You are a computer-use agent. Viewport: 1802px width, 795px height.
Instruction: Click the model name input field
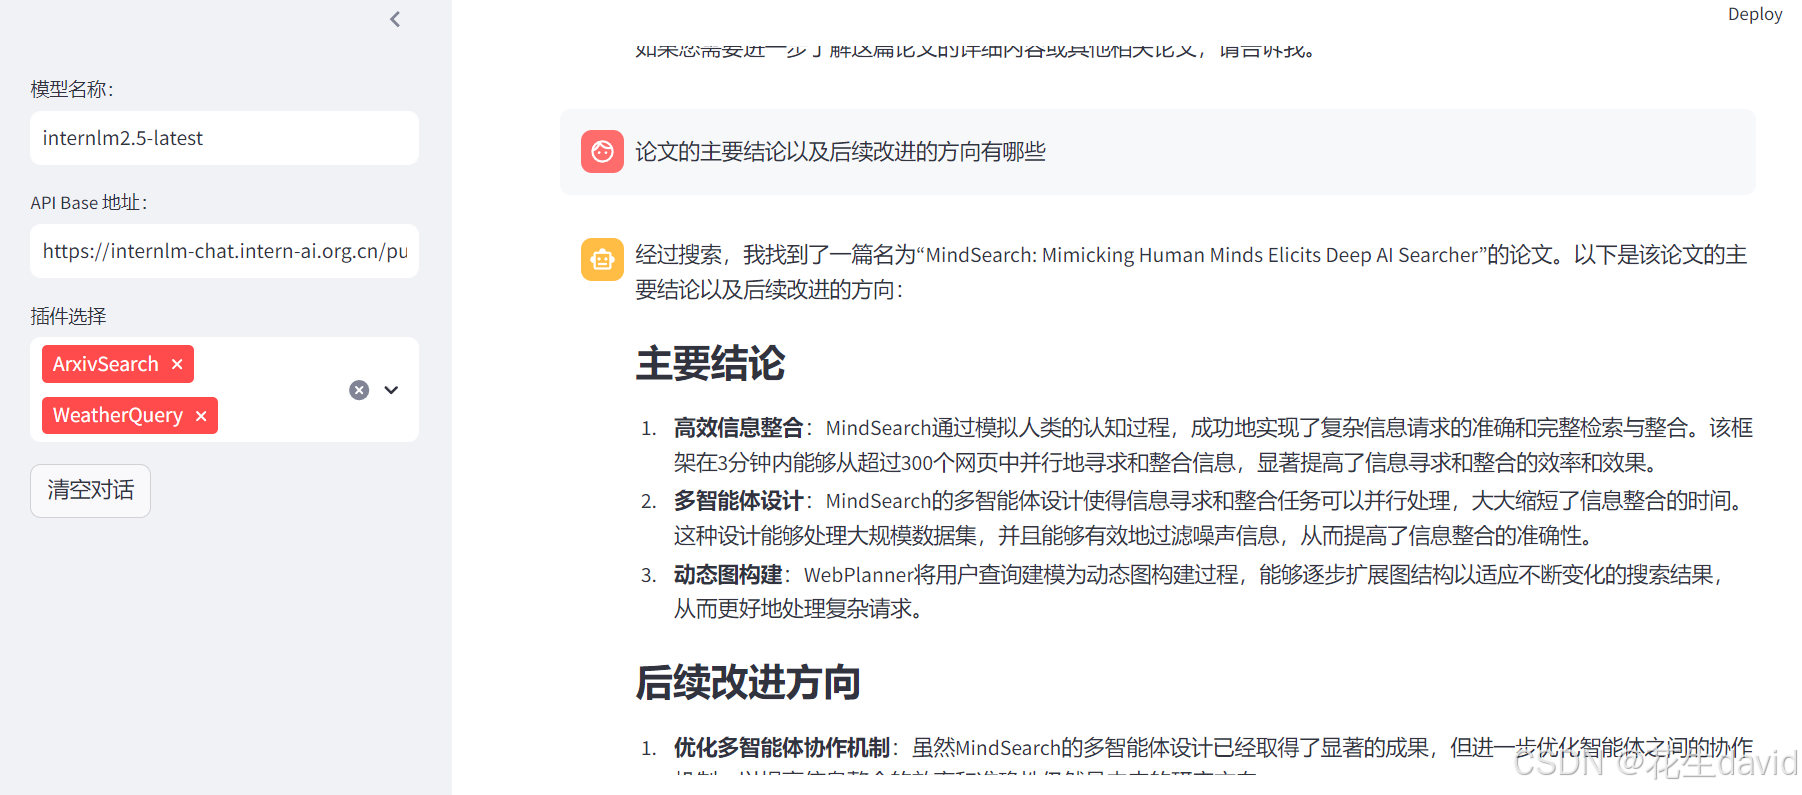[x=224, y=138]
